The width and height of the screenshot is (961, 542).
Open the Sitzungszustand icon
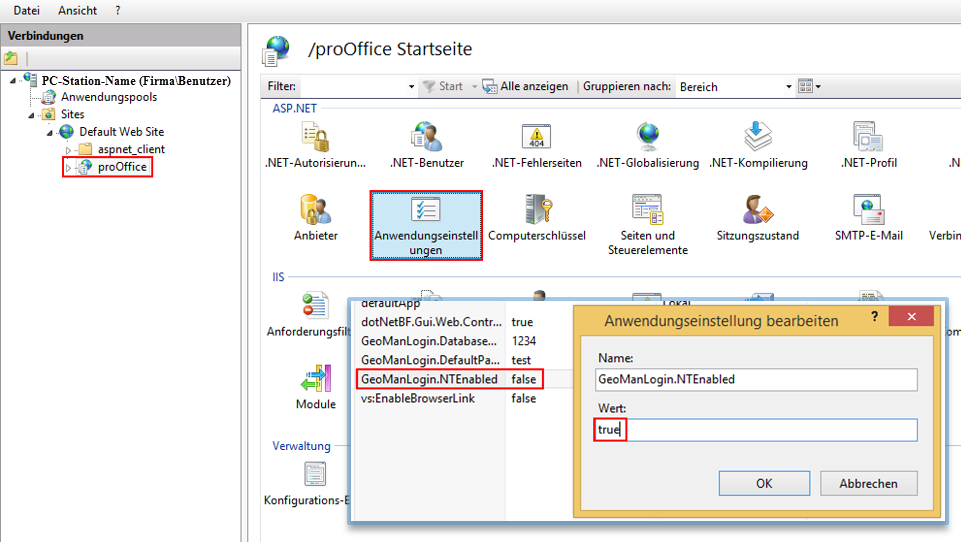pos(757,212)
